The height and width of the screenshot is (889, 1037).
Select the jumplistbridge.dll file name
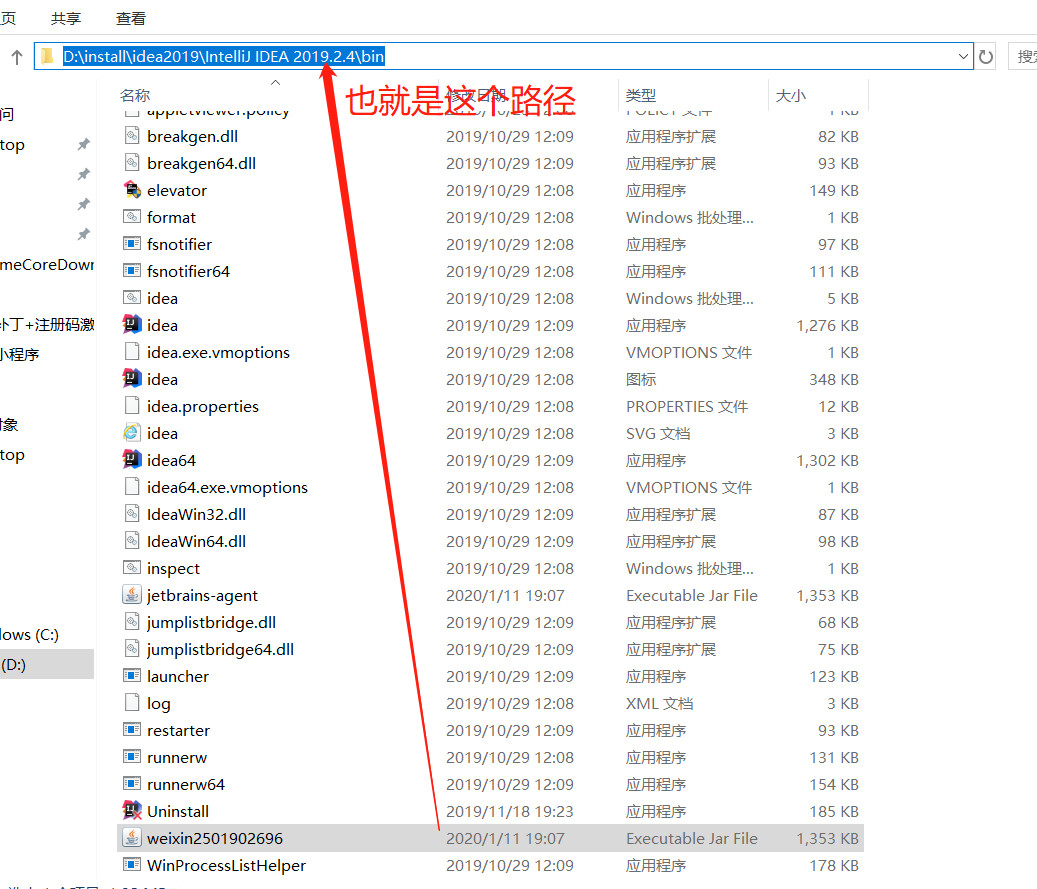212,622
